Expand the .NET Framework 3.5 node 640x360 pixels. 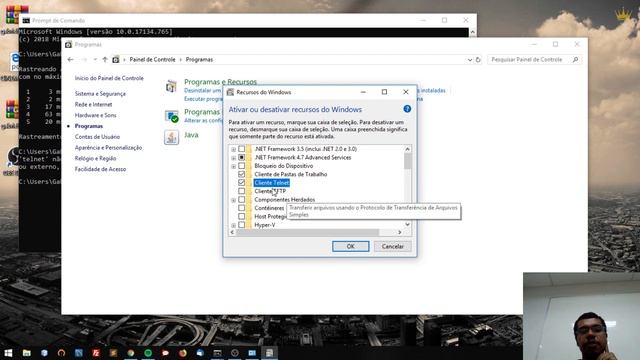(x=233, y=149)
